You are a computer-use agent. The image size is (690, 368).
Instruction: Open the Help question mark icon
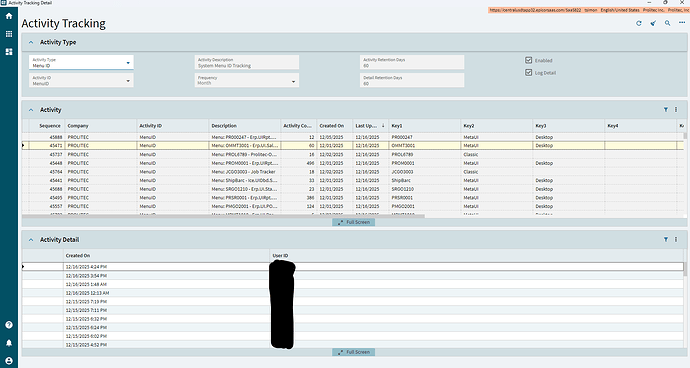[9, 325]
